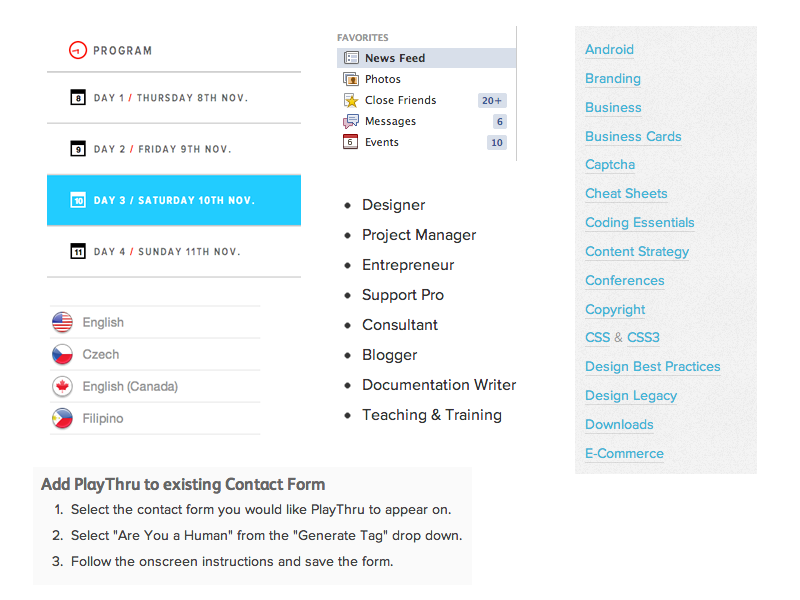Select the Canadian flag icon
Image resolution: width=800 pixels, height=600 pixels.
(x=62, y=386)
